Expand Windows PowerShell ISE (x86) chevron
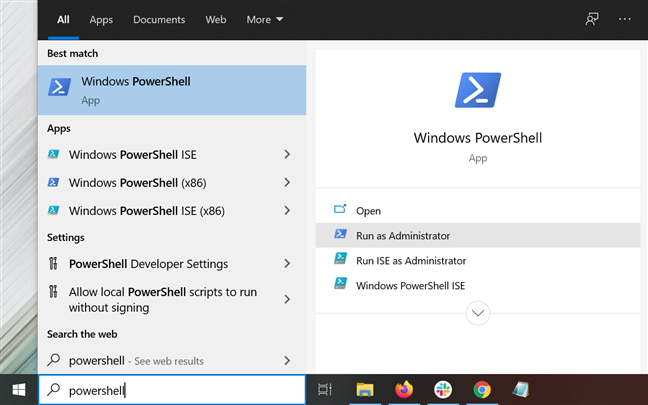This screenshot has width=648, height=405. pyautogui.click(x=287, y=210)
